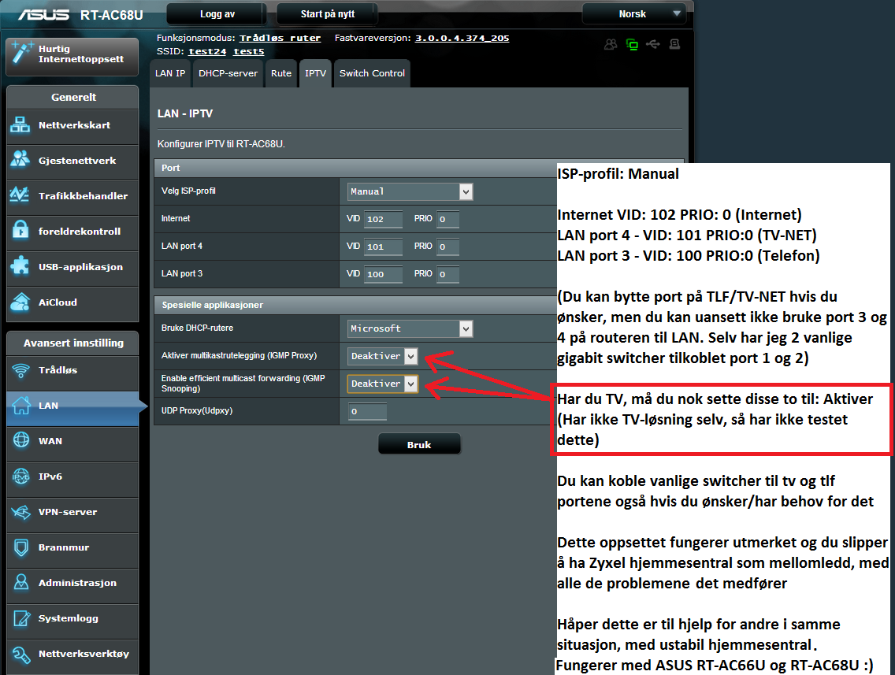The height and width of the screenshot is (675, 895).
Task: Click the test24 SSID link
Action: tap(207, 51)
